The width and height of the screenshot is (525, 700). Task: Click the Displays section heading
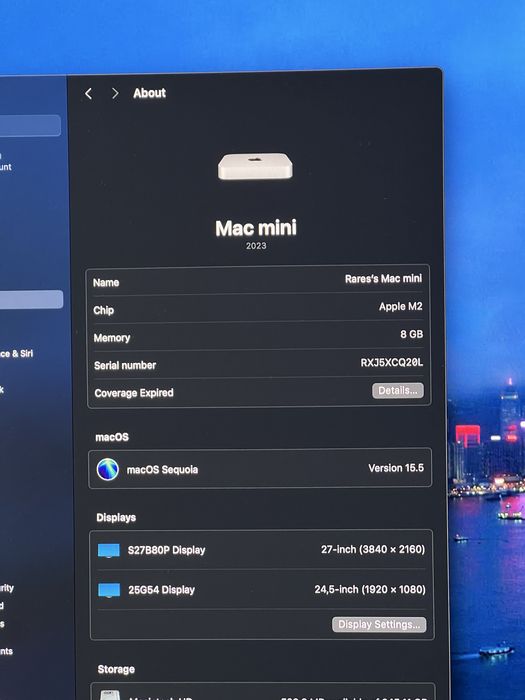[x=116, y=517]
